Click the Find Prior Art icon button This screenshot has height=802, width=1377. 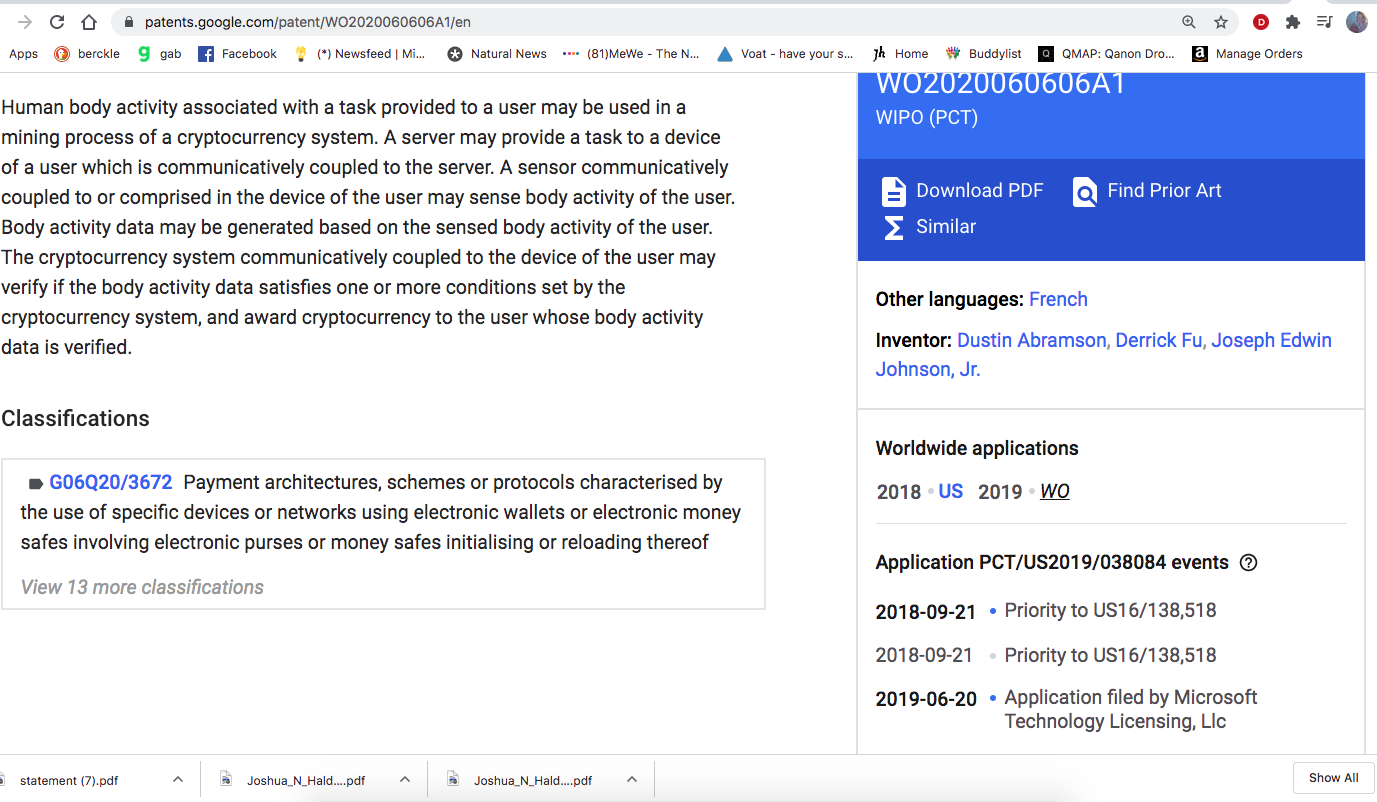click(1085, 191)
